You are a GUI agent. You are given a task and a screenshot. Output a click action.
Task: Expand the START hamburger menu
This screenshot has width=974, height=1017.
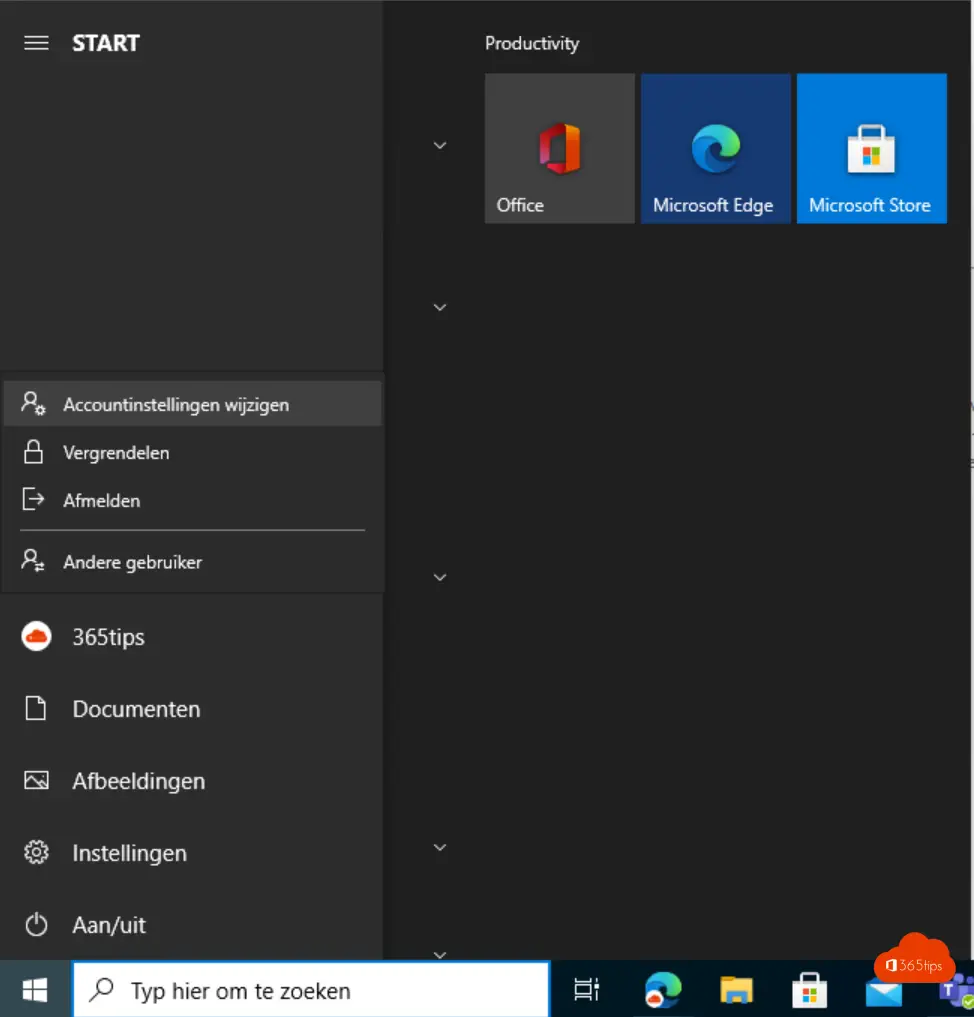coord(36,43)
